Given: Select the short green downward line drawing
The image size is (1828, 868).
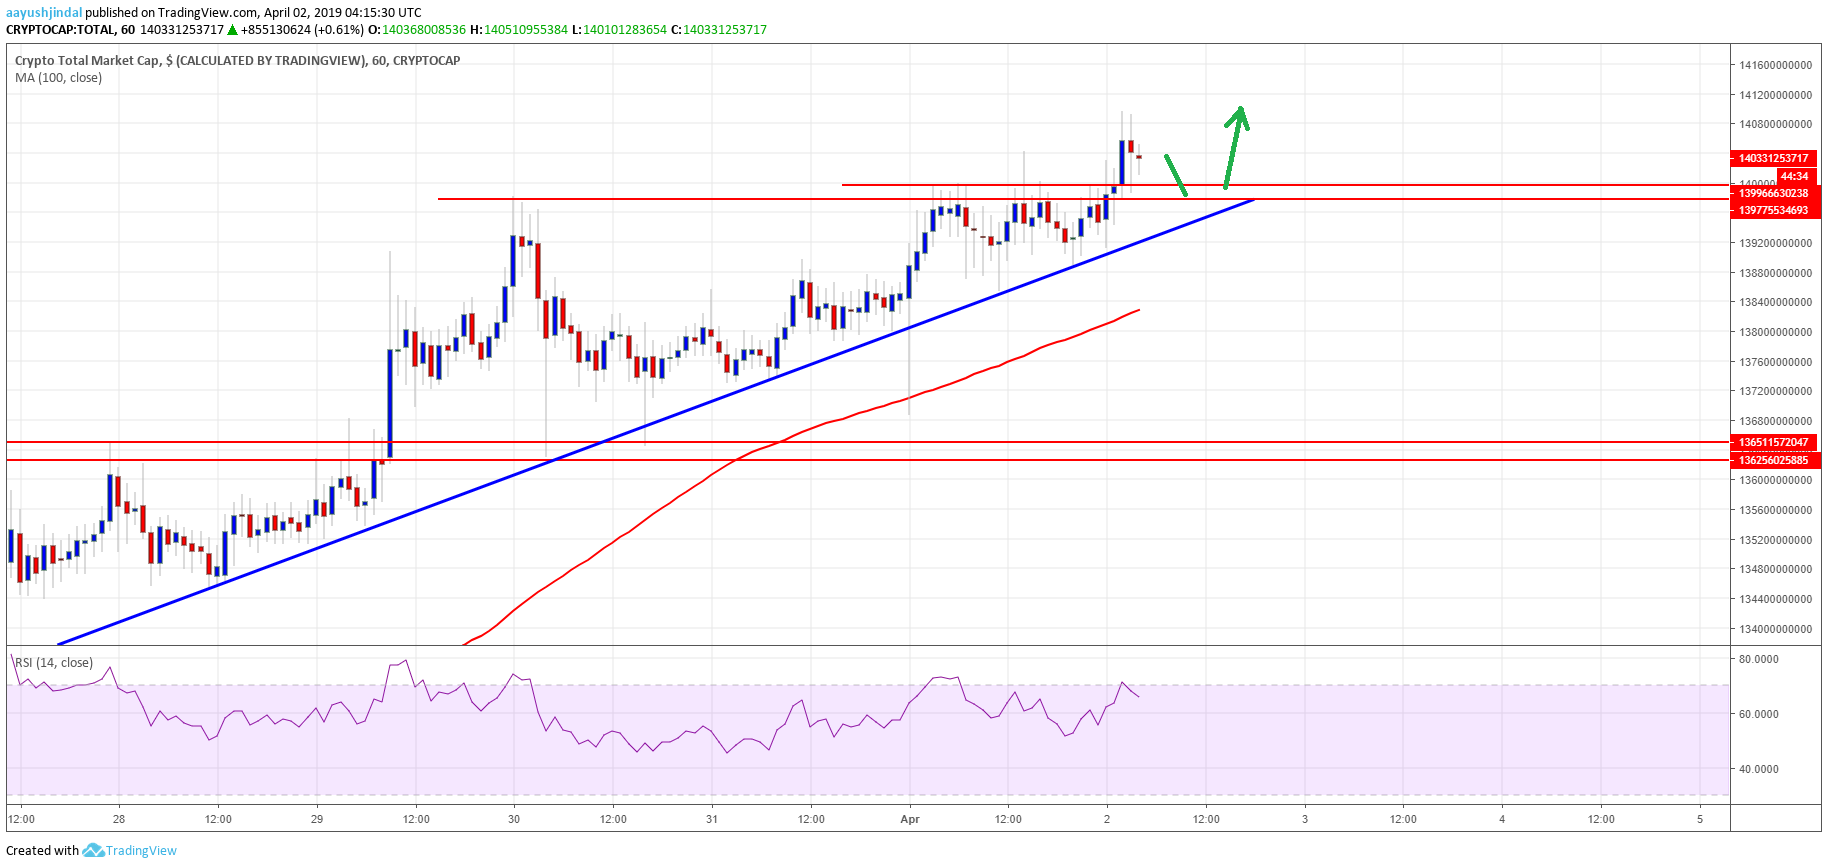Looking at the screenshot, I should pos(1176,175).
